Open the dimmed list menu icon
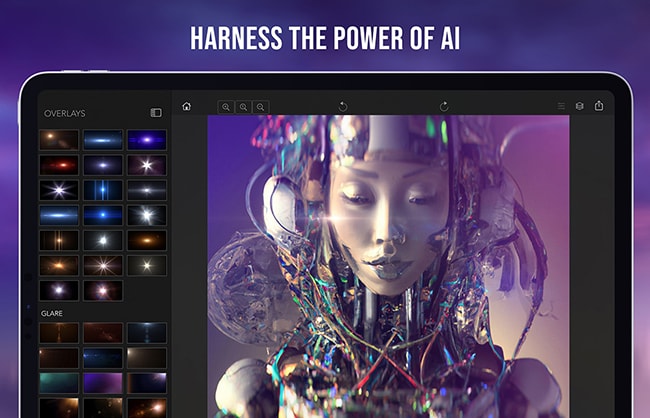The image size is (650, 418). [x=561, y=106]
